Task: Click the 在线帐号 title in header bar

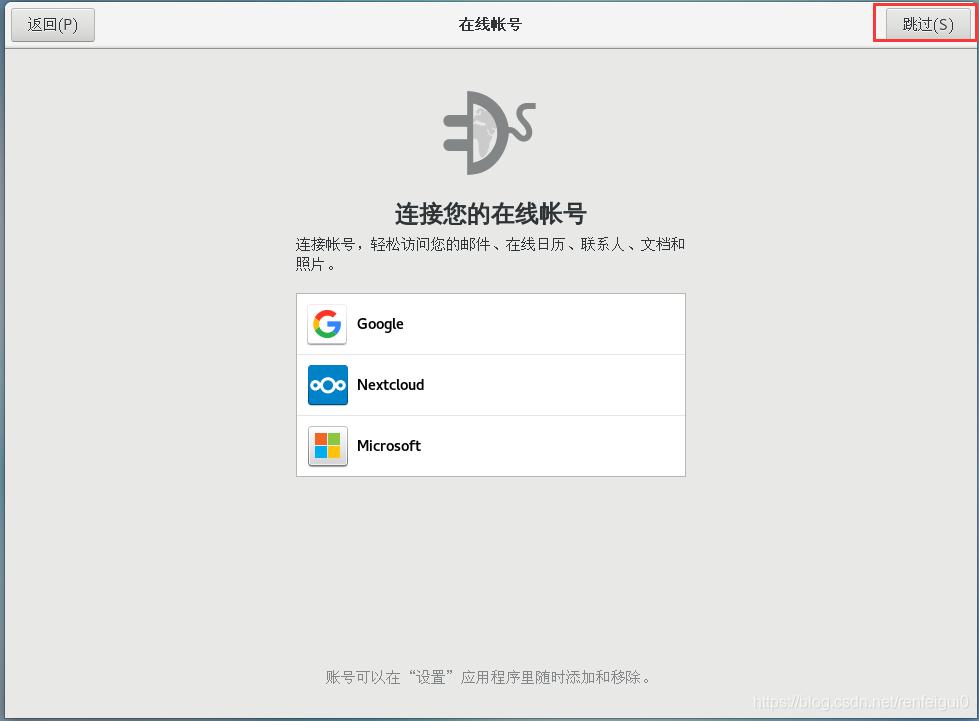Action: click(489, 23)
